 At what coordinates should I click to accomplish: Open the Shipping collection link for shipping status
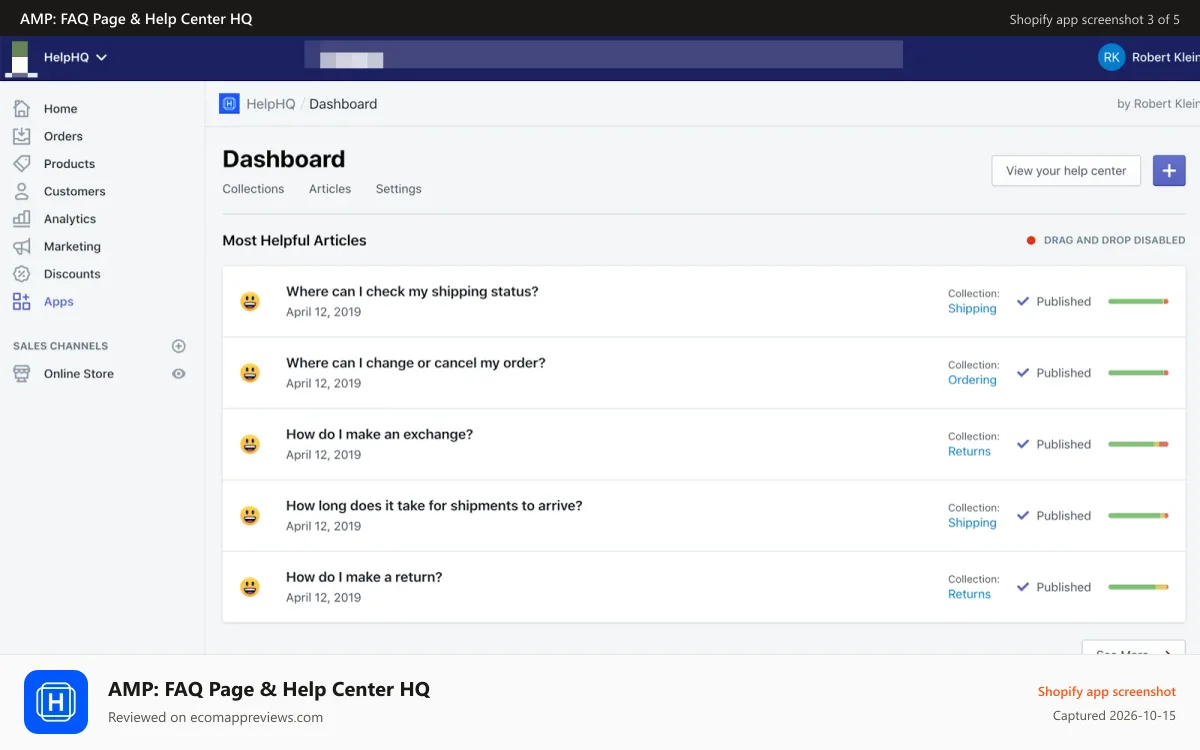coord(972,309)
